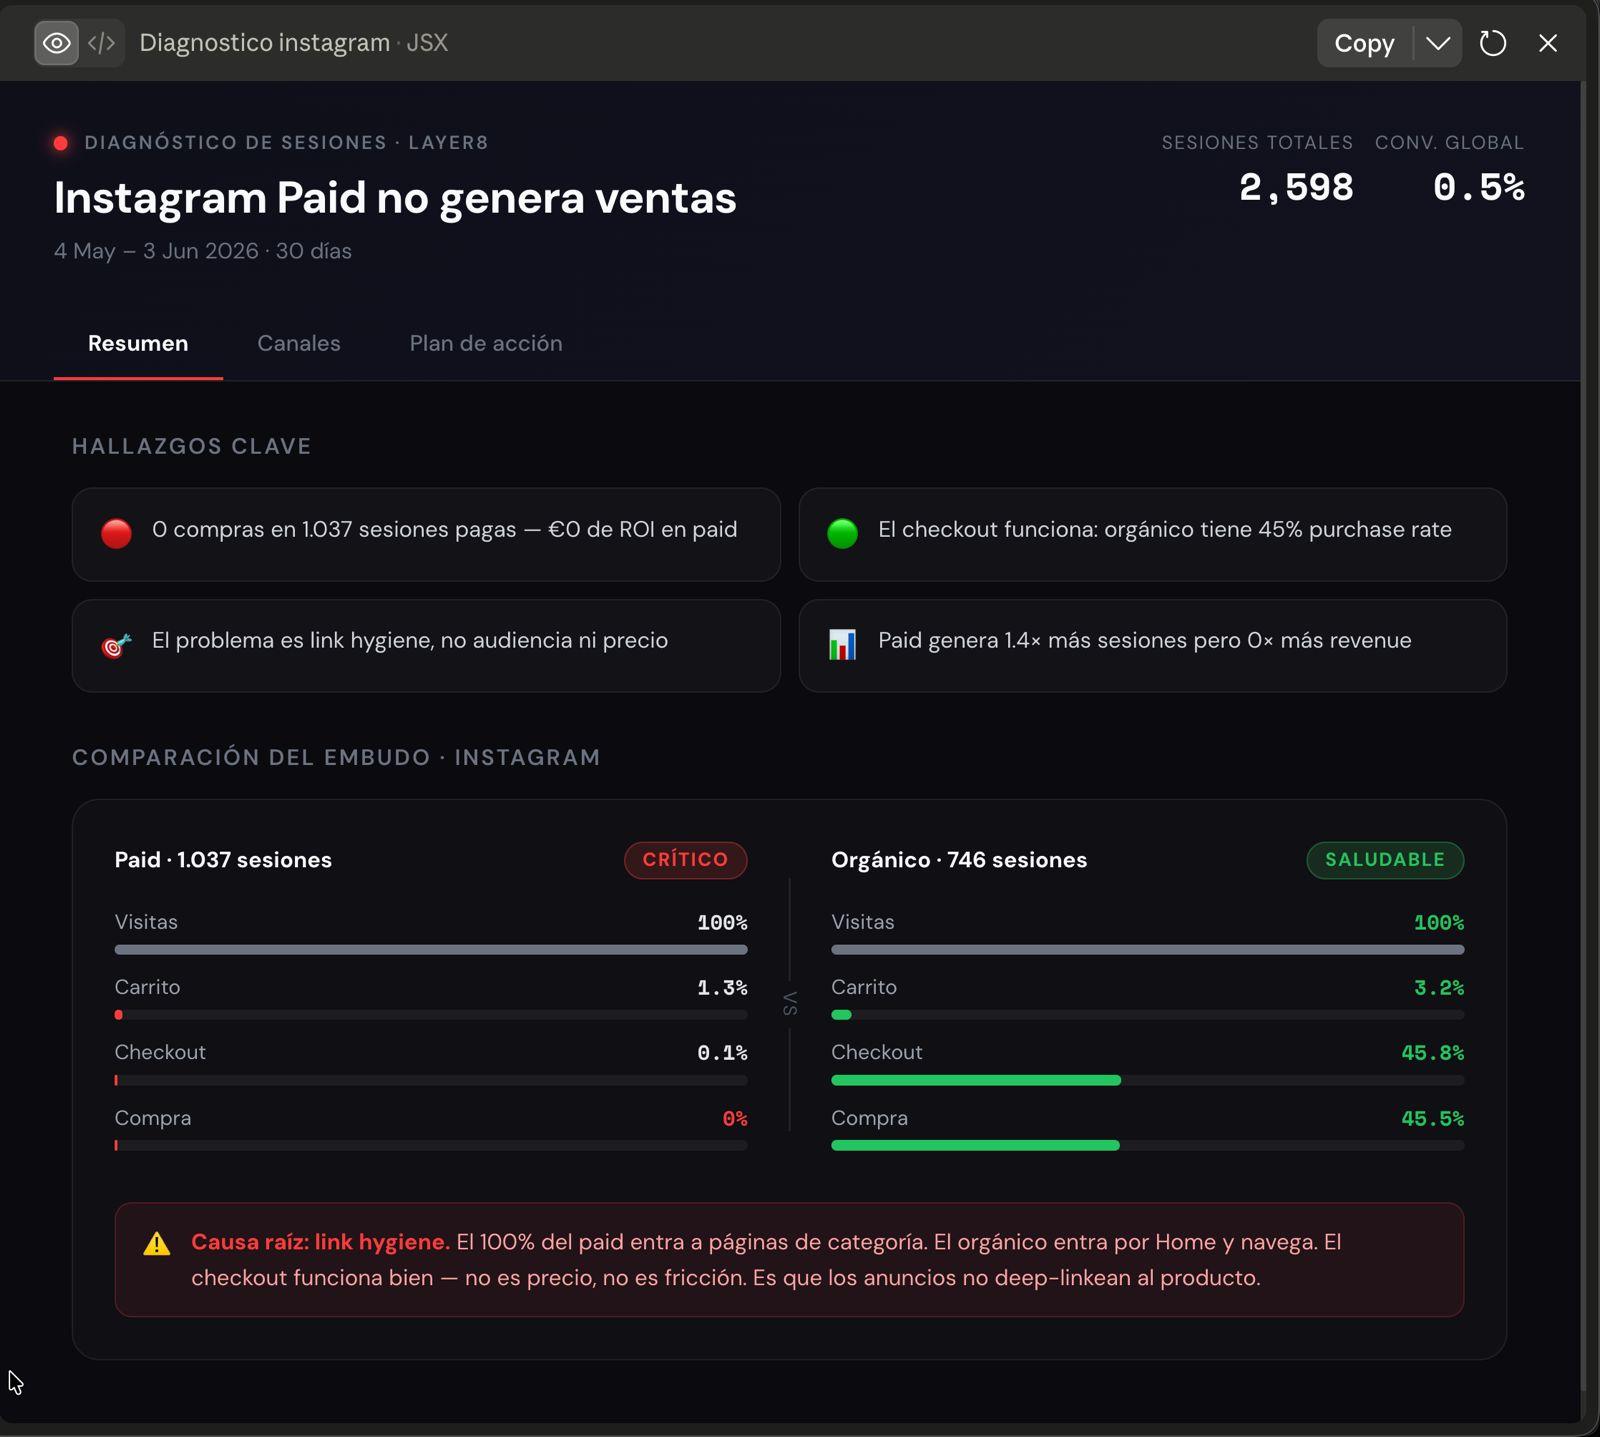The image size is (1600, 1437).
Task: Open the Plan de acción tab
Action: 486,343
